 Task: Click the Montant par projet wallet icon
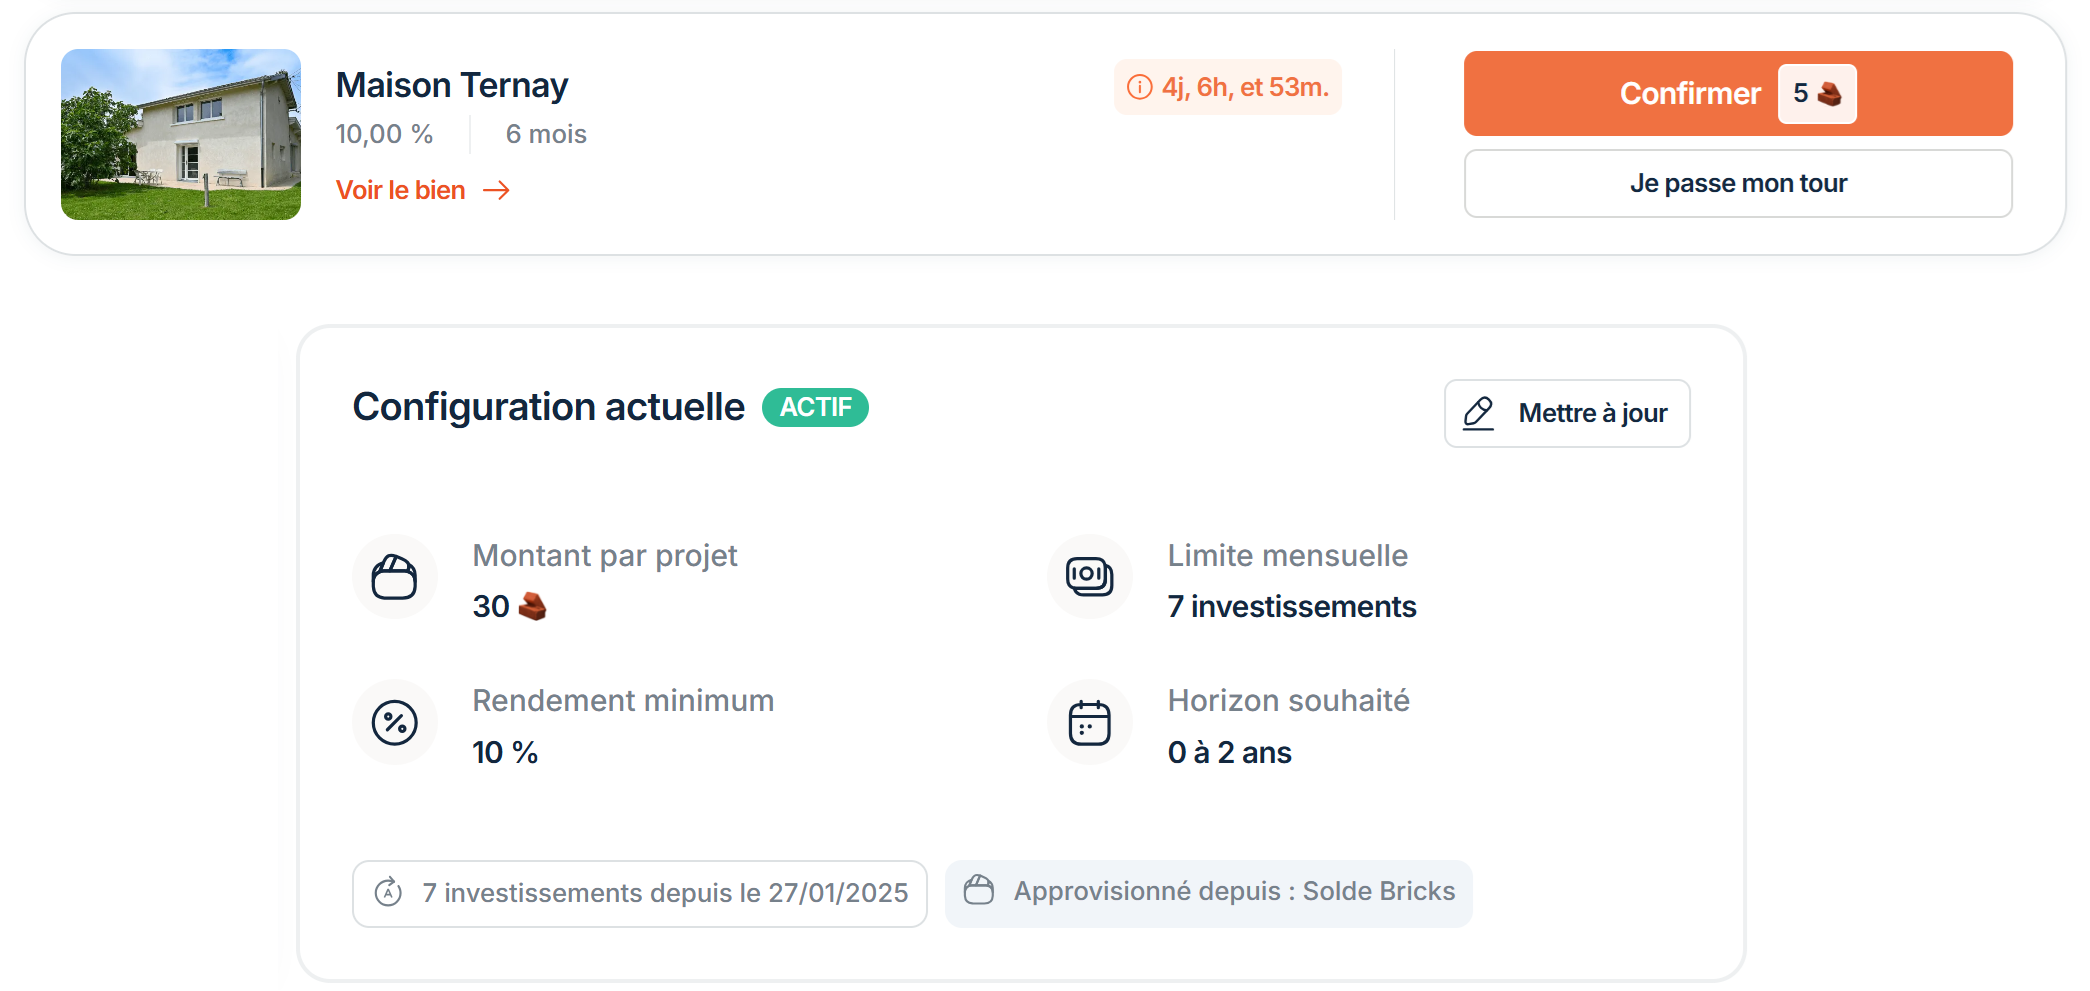click(394, 577)
